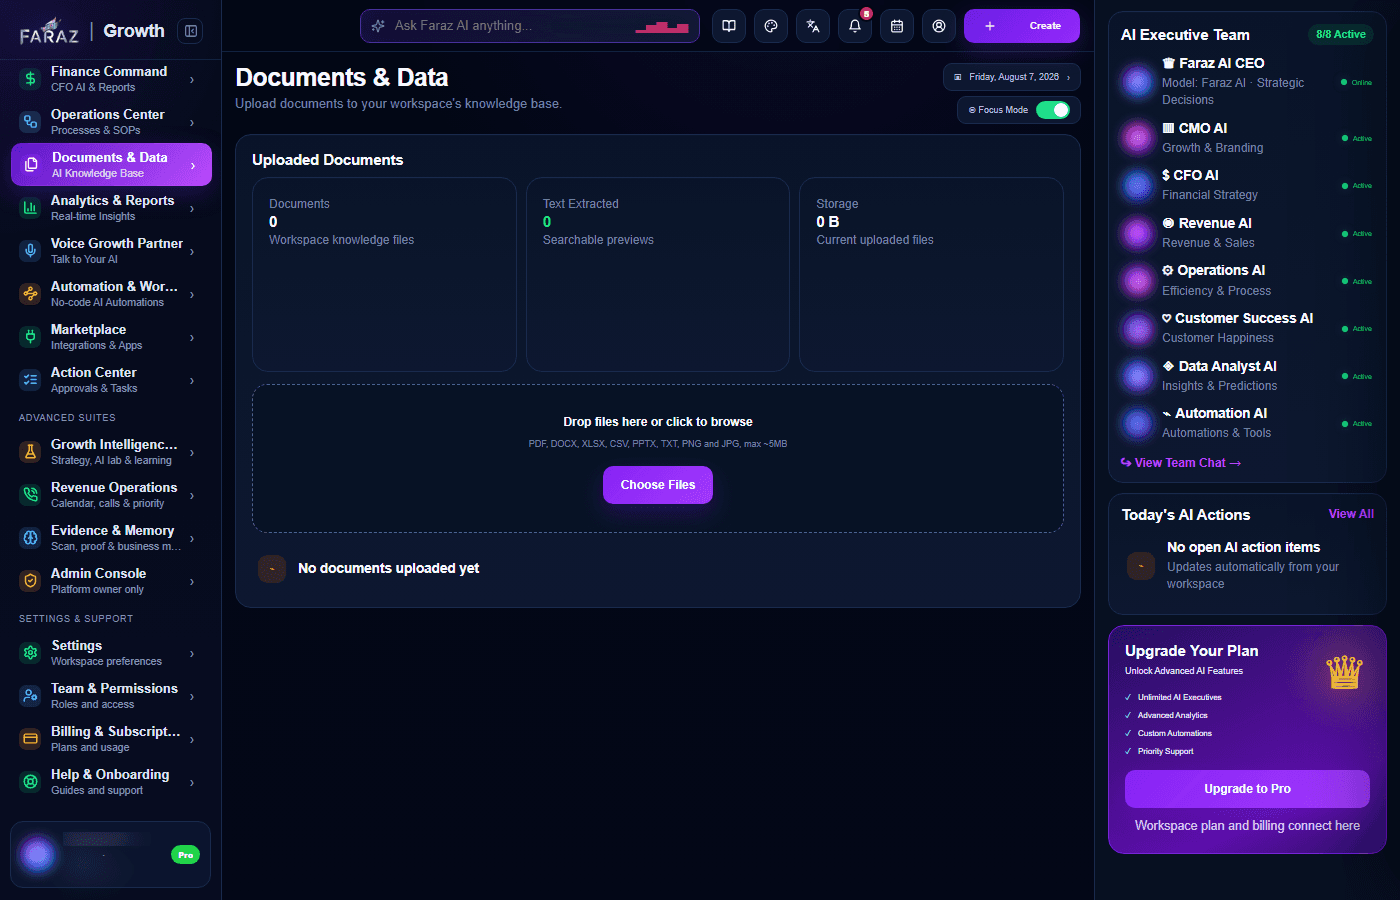Click the Text Extracted stat card

point(658,274)
